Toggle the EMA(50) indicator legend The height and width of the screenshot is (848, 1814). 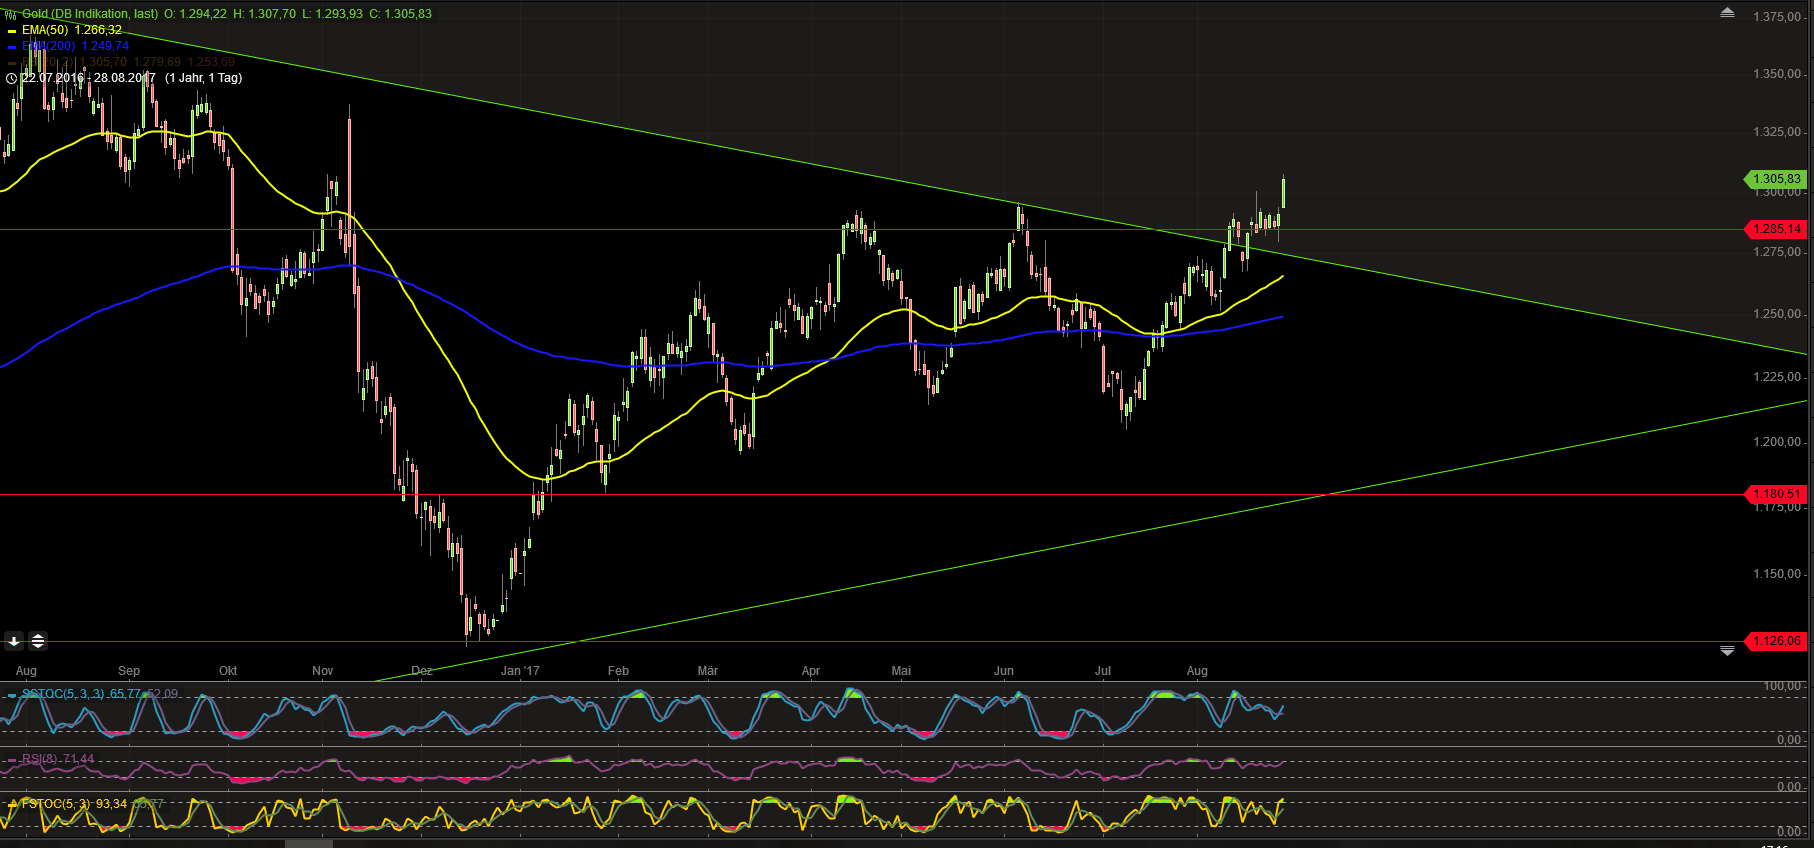71,30
